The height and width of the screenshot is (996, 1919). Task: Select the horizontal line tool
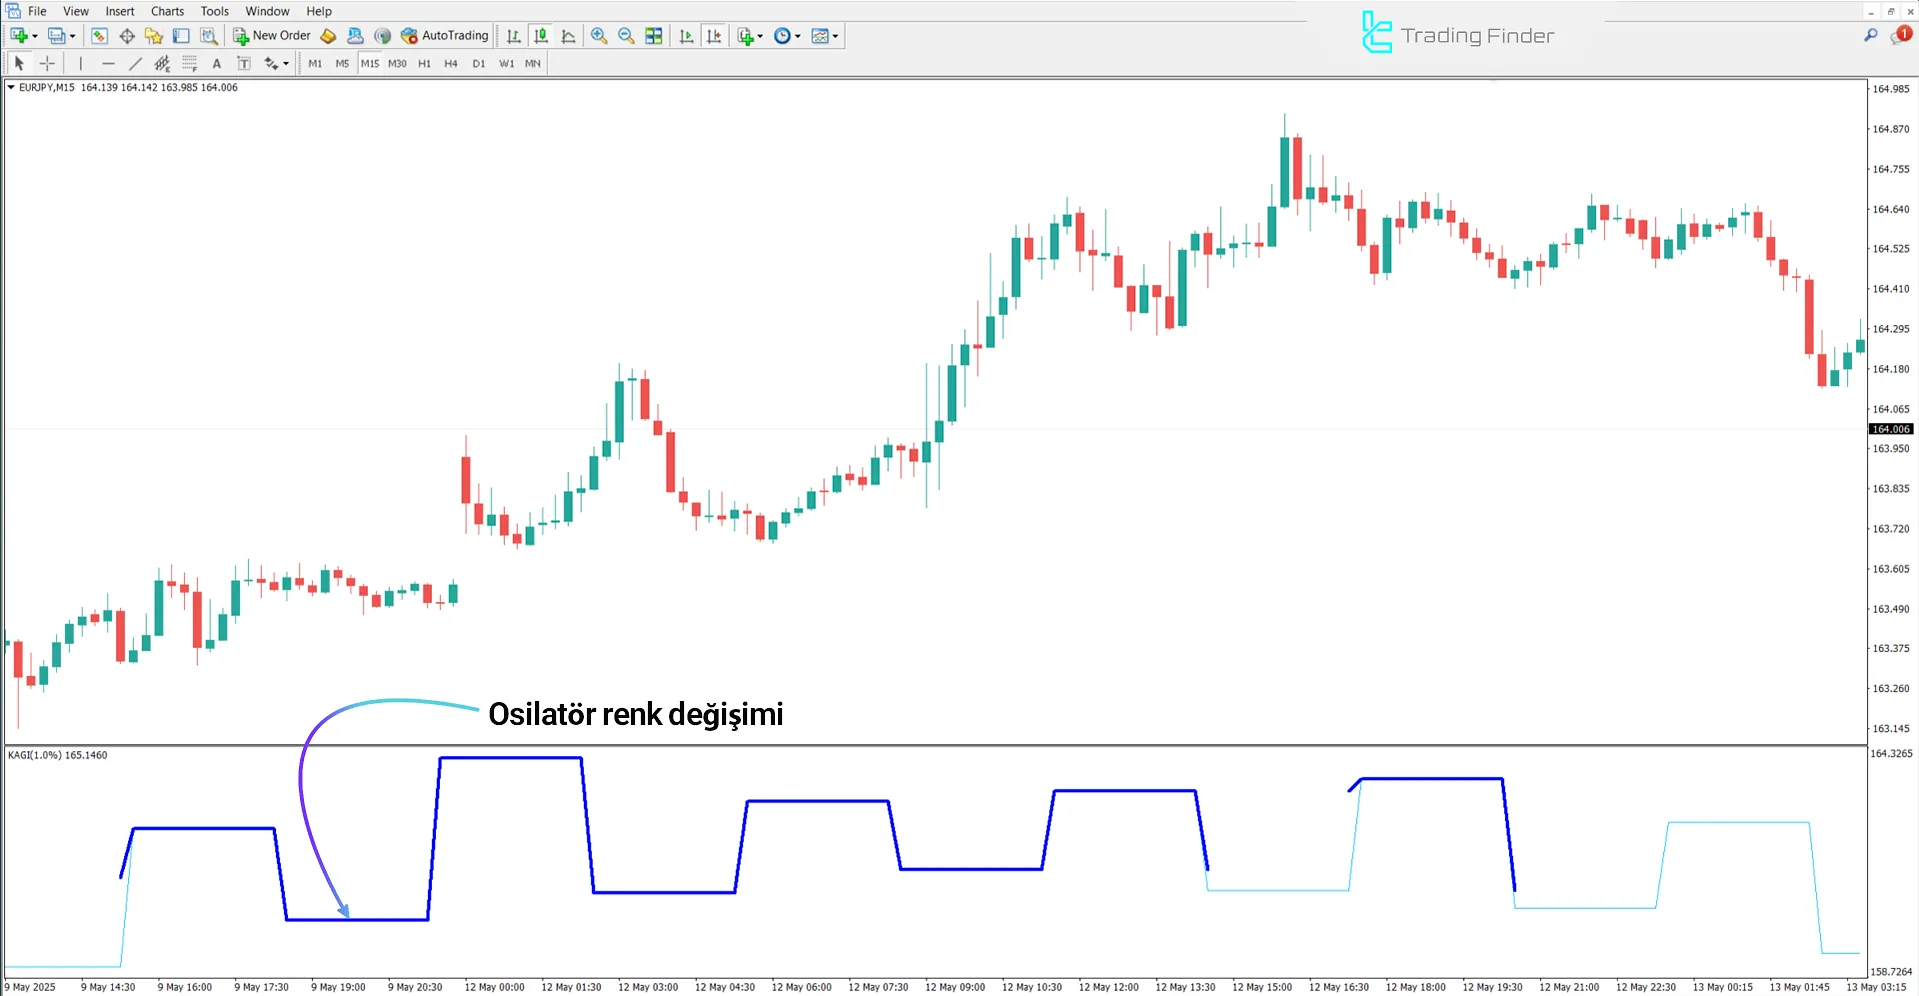point(108,63)
